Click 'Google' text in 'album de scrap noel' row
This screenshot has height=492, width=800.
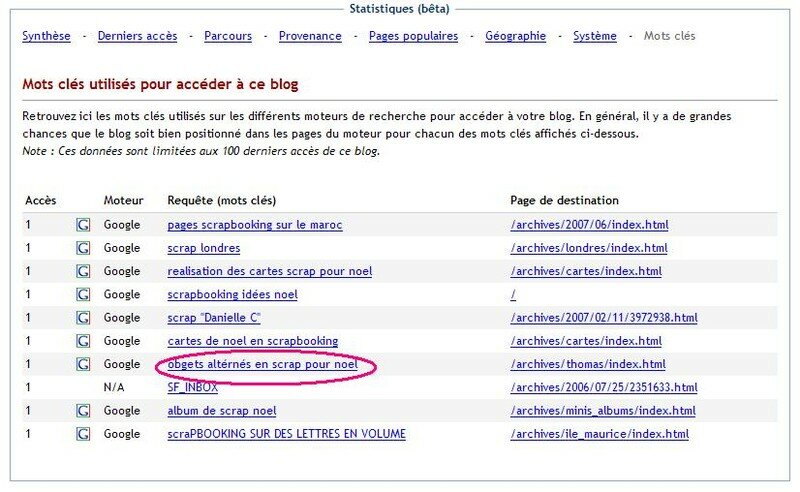tap(121, 411)
